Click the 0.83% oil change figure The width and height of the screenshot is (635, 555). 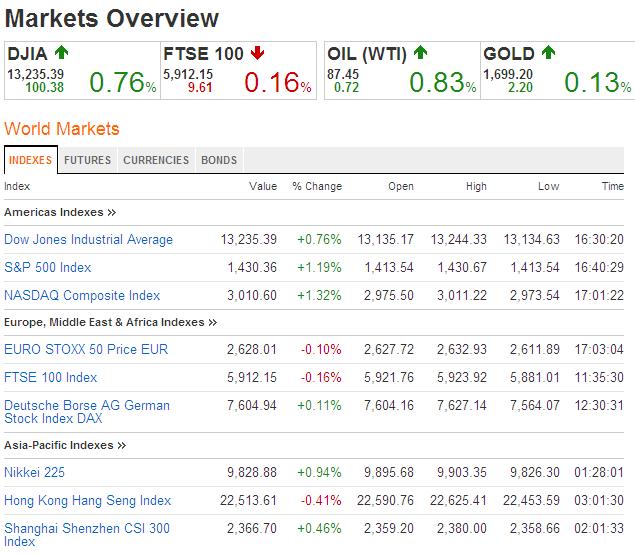443,82
